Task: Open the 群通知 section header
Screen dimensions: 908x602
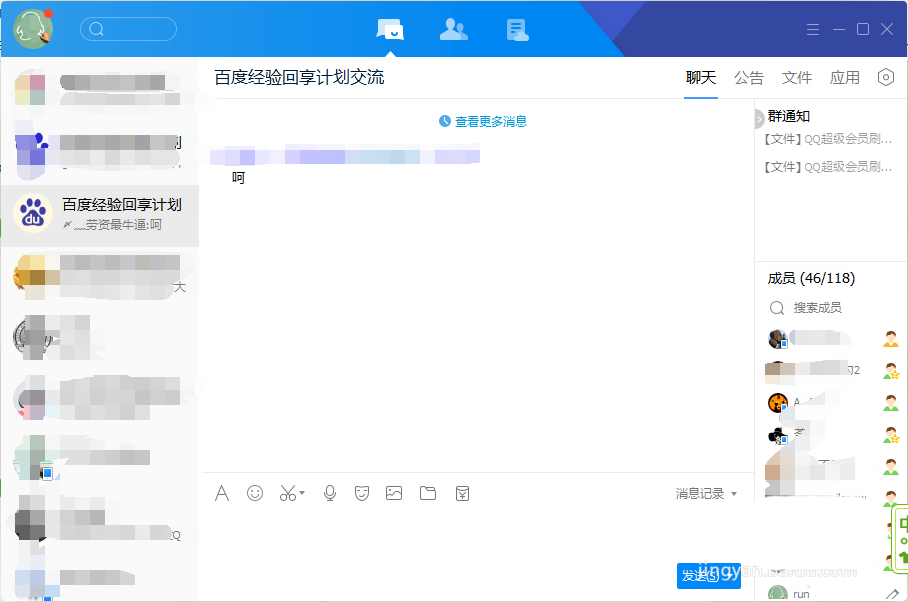Action: [789, 116]
